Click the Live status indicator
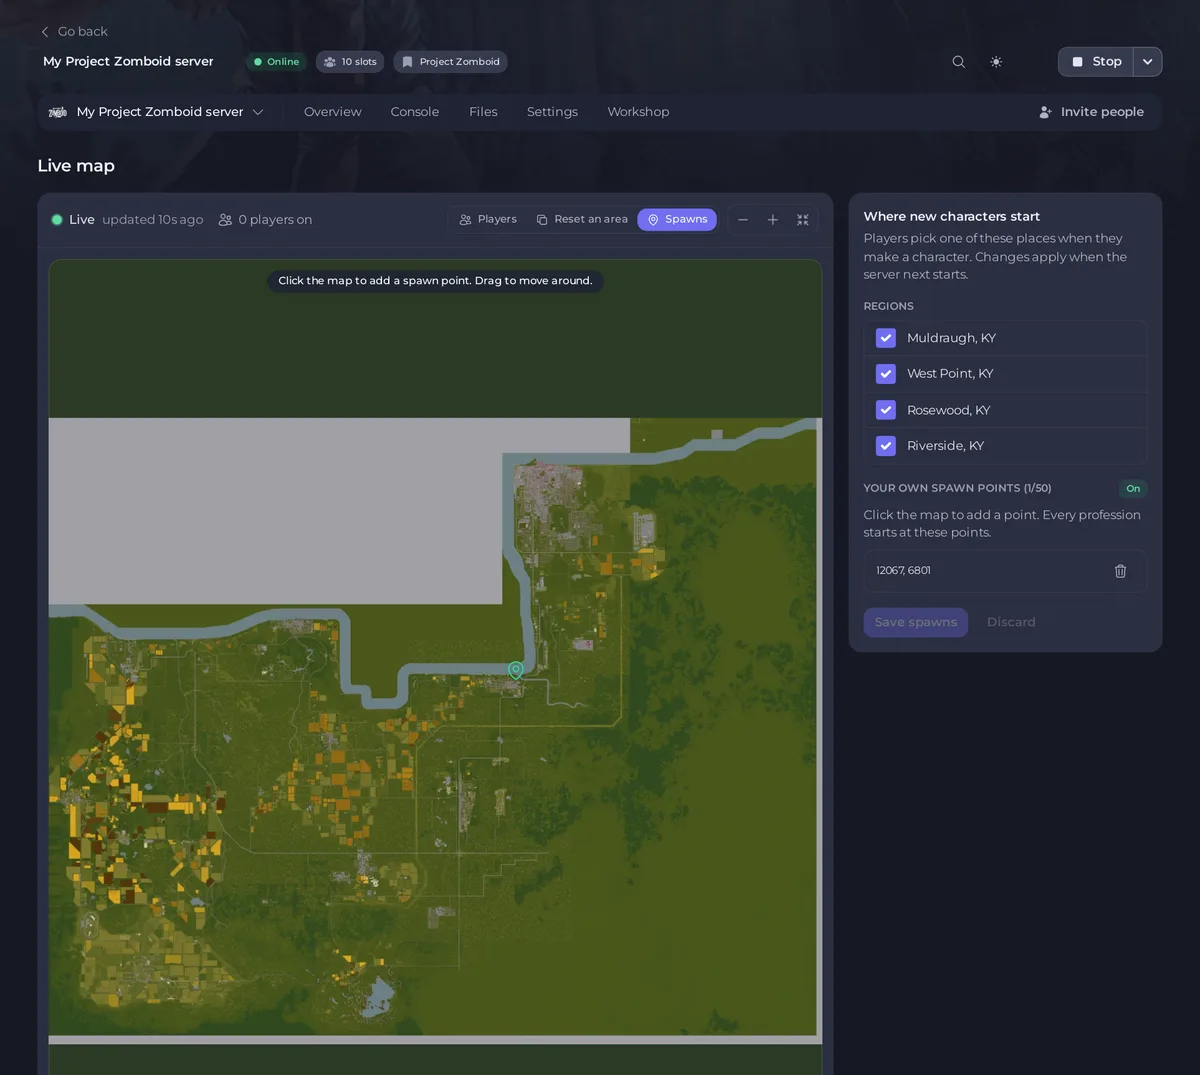This screenshot has height=1075, width=1200. click(73, 220)
